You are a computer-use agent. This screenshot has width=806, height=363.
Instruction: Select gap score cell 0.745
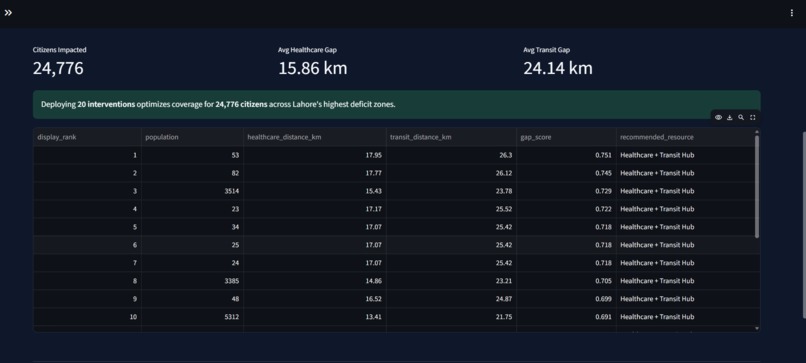pos(566,173)
